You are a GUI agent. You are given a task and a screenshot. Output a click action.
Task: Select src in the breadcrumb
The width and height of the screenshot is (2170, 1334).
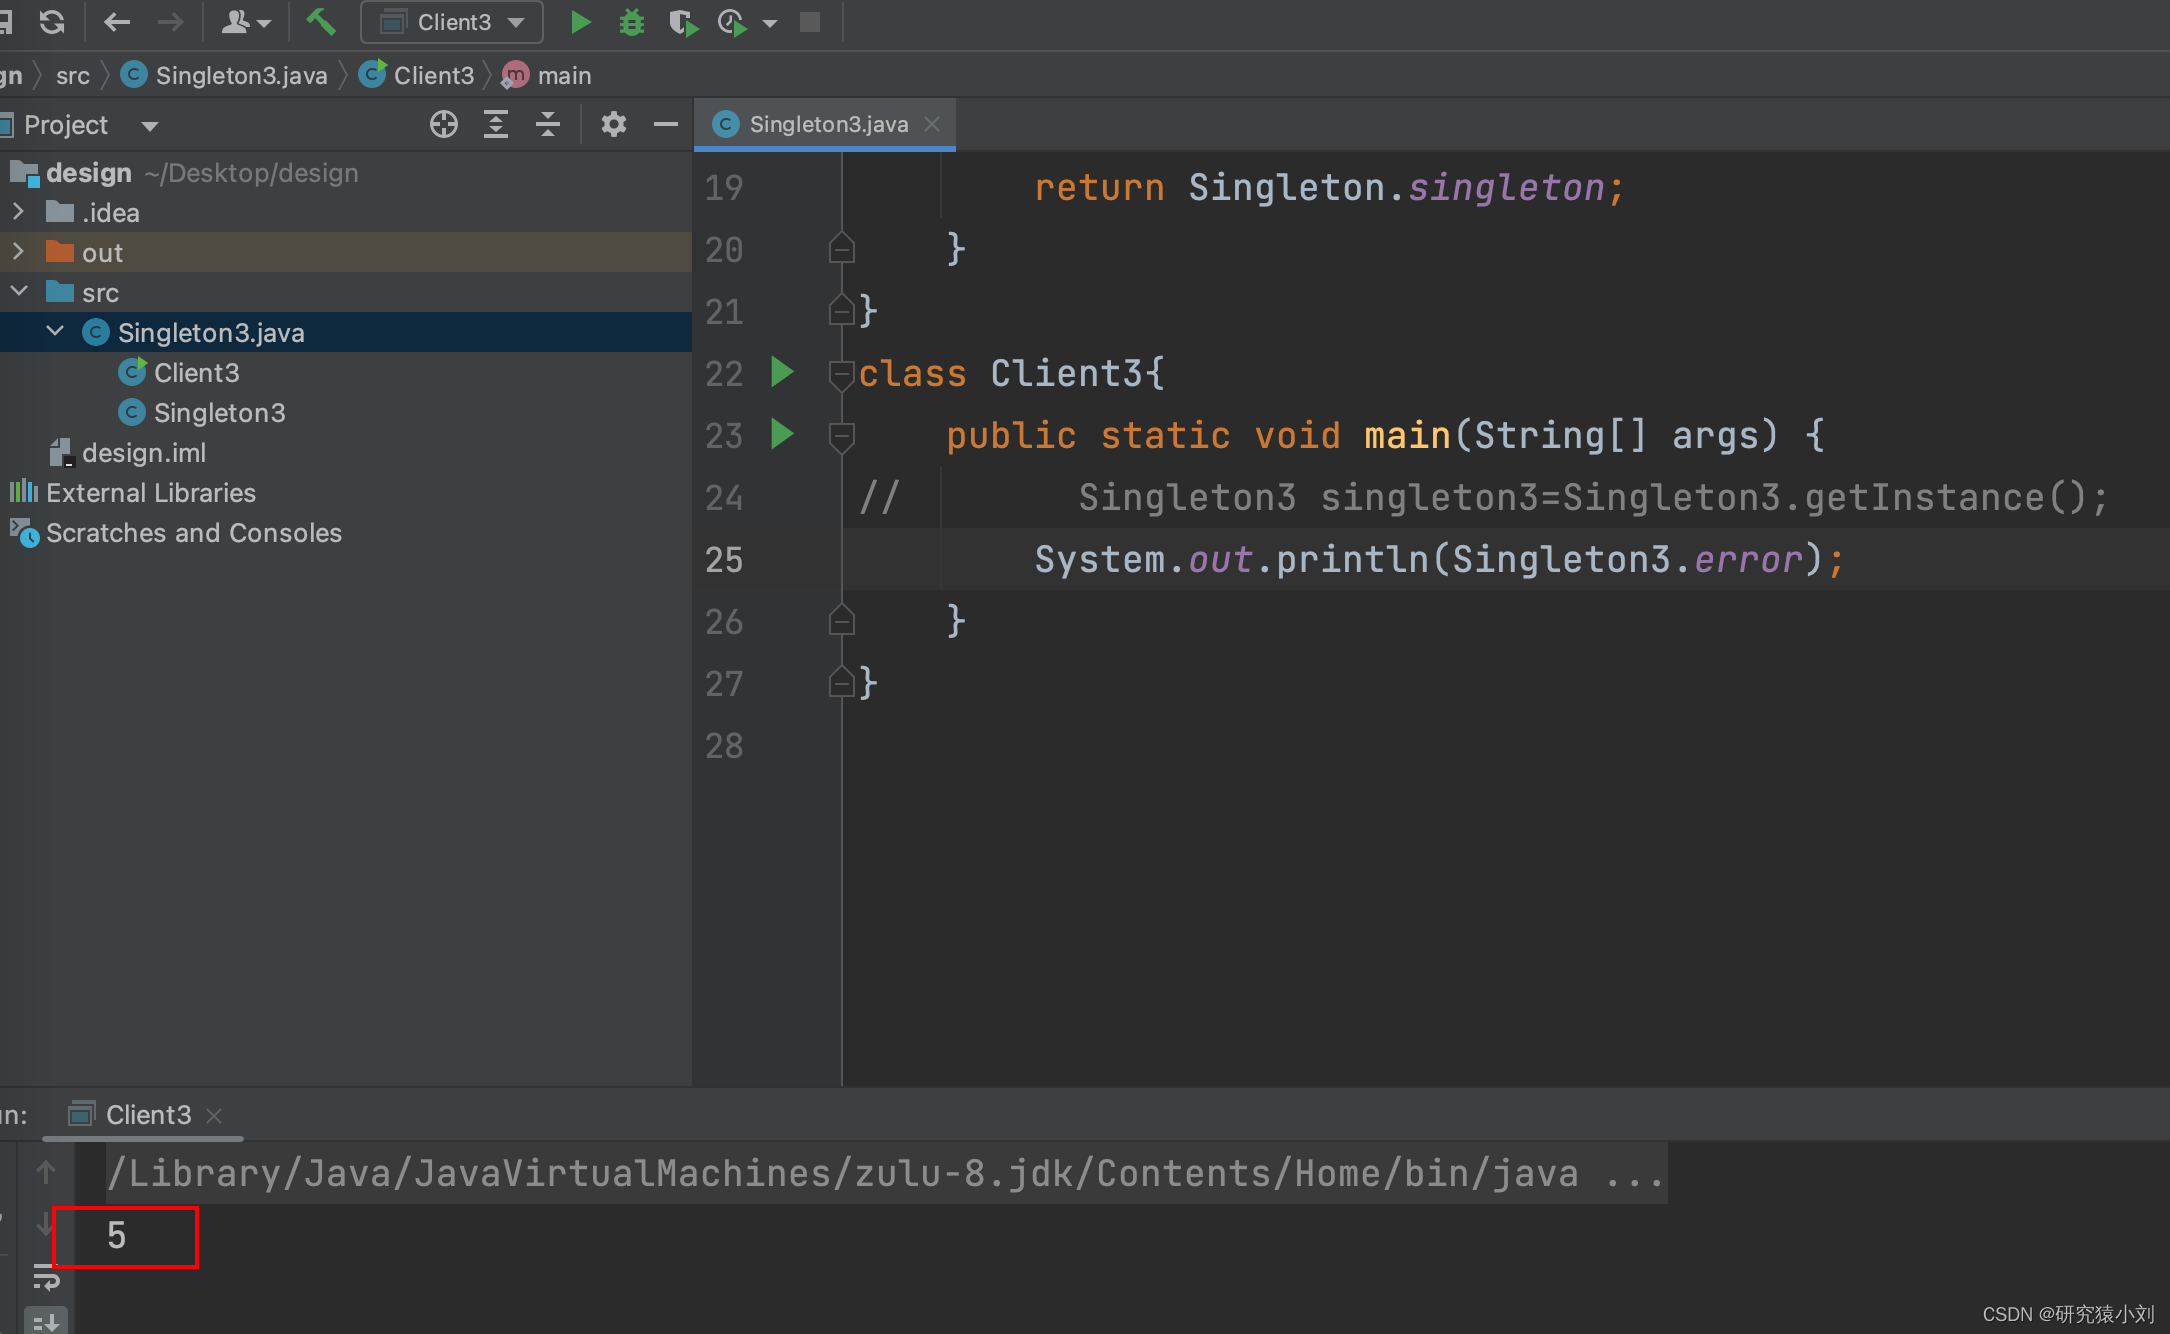pyautogui.click(x=73, y=76)
